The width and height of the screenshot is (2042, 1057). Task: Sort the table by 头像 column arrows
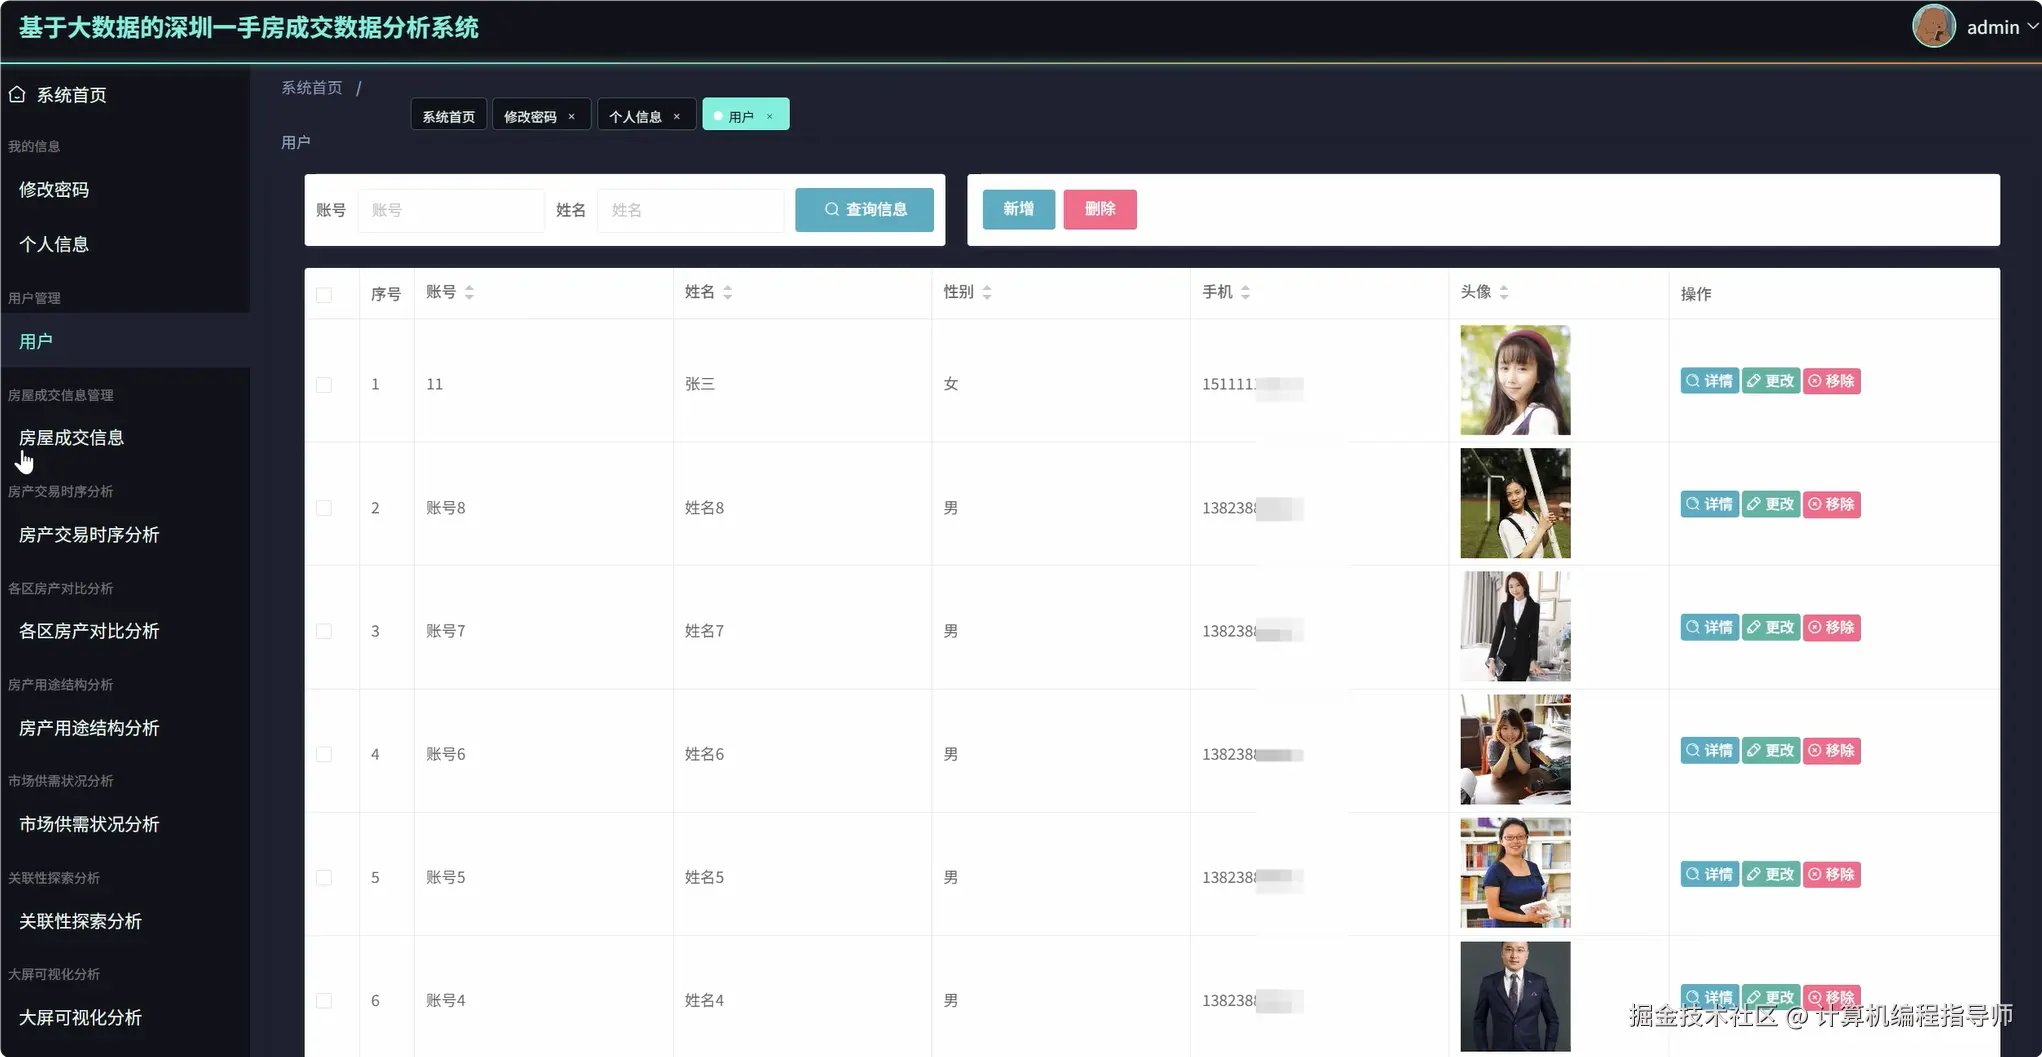(x=1504, y=292)
